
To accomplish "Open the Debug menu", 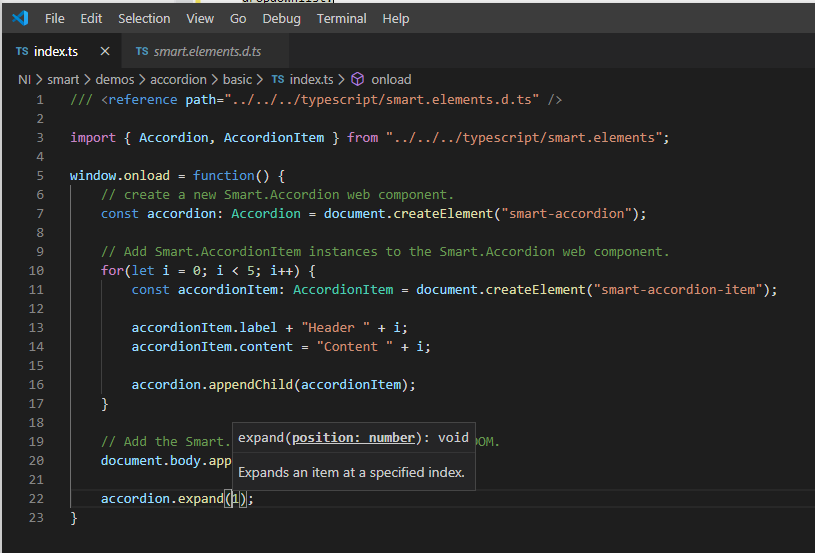I will tap(281, 18).
